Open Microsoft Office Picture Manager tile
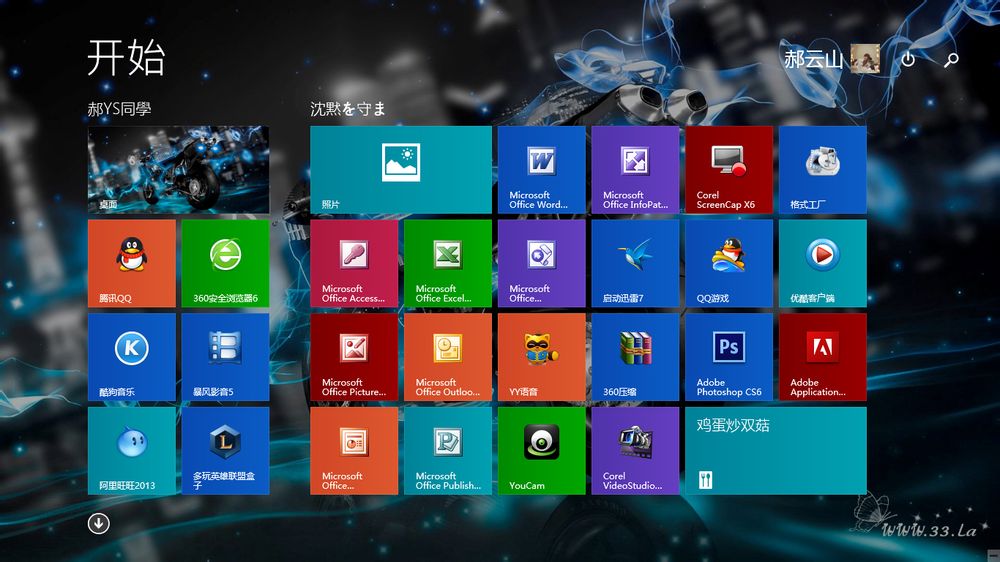1000x562 pixels. click(x=354, y=357)
